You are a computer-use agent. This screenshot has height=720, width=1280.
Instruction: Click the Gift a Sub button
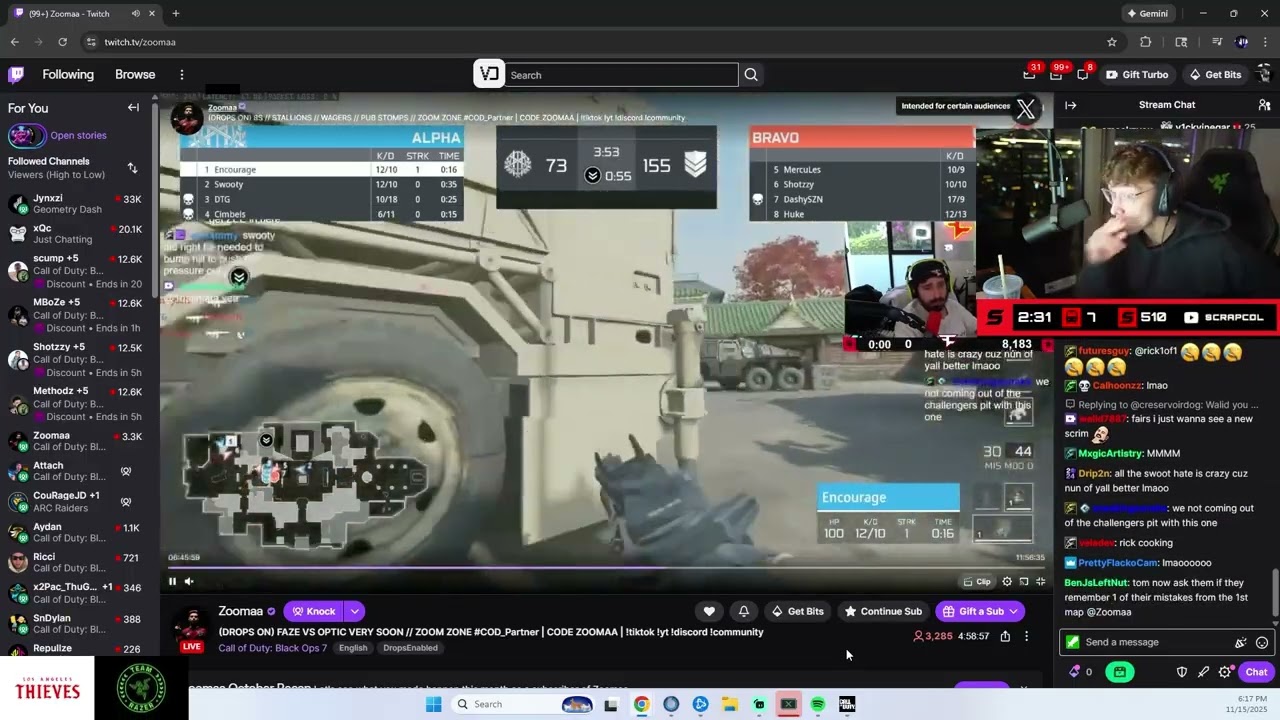980,611
